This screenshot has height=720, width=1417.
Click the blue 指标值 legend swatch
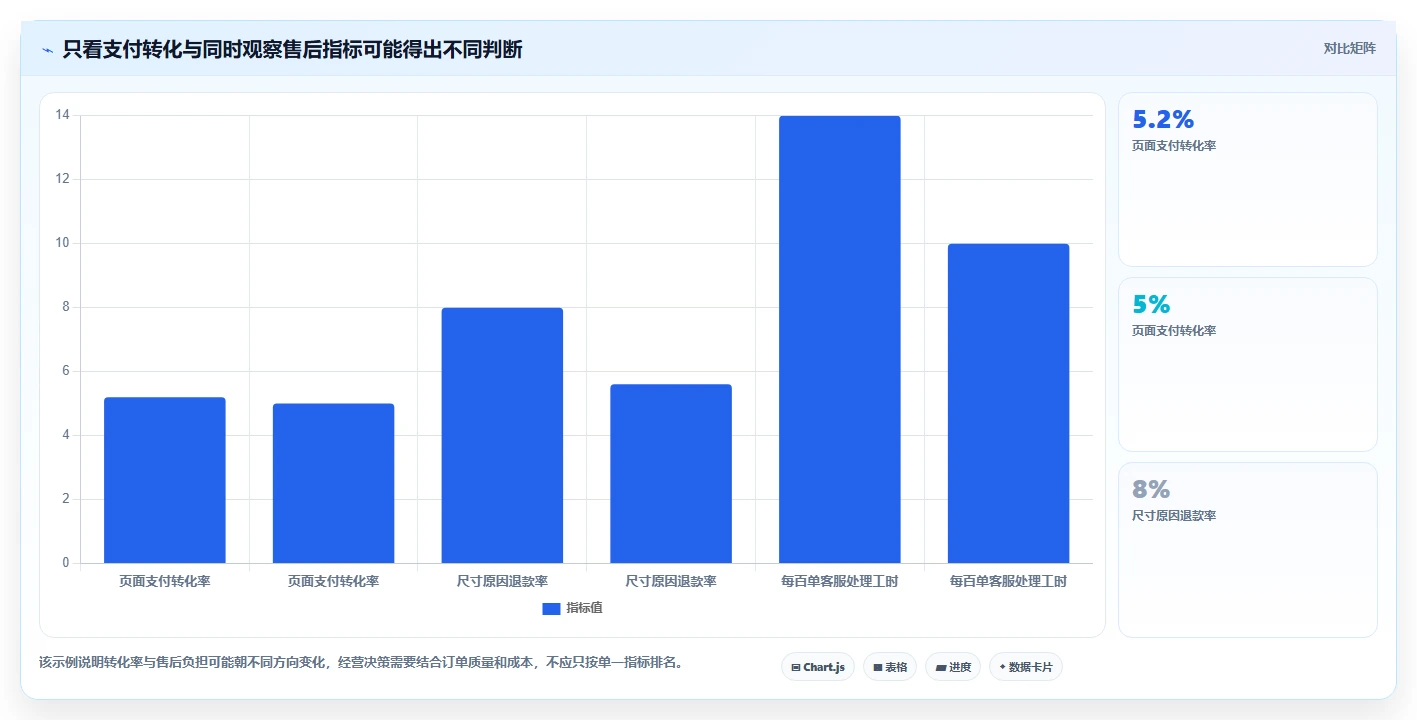point(551,608)
